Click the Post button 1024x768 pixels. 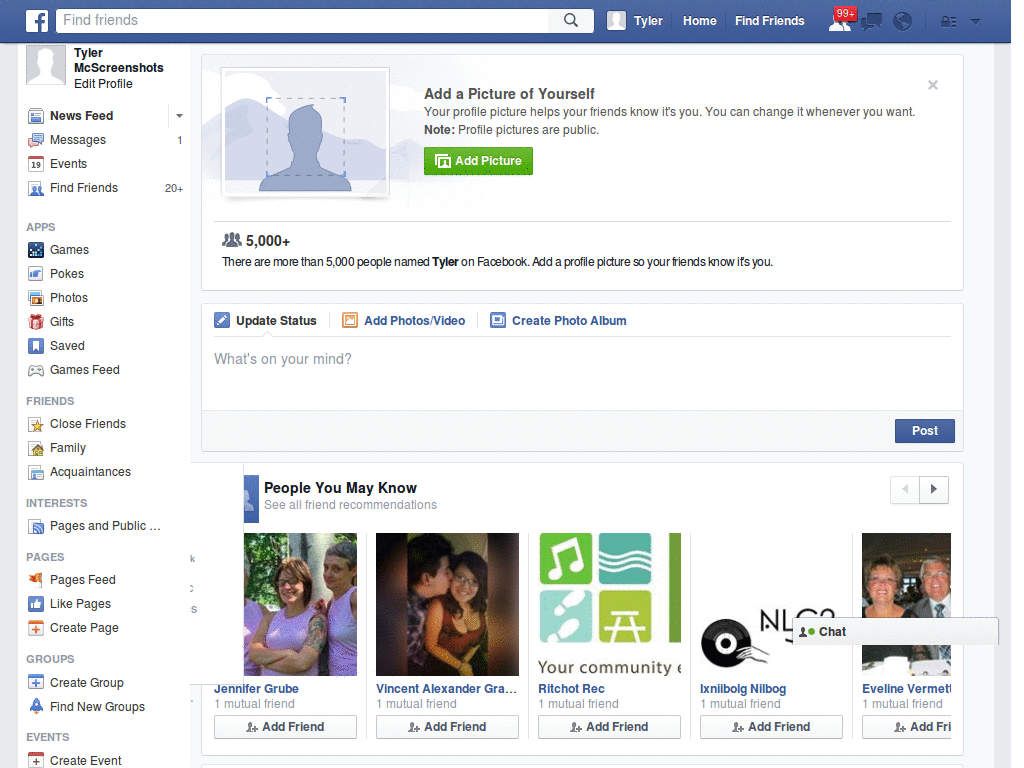click(x=924, y=431)
